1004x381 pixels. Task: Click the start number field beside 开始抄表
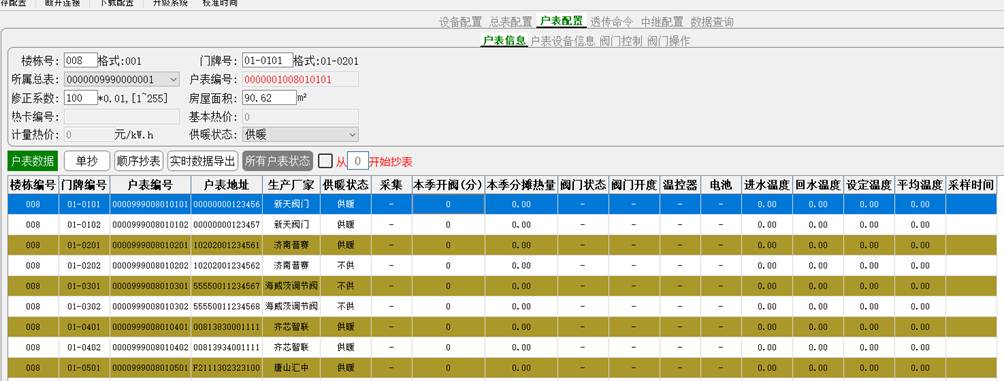click(x=358, y=161)
